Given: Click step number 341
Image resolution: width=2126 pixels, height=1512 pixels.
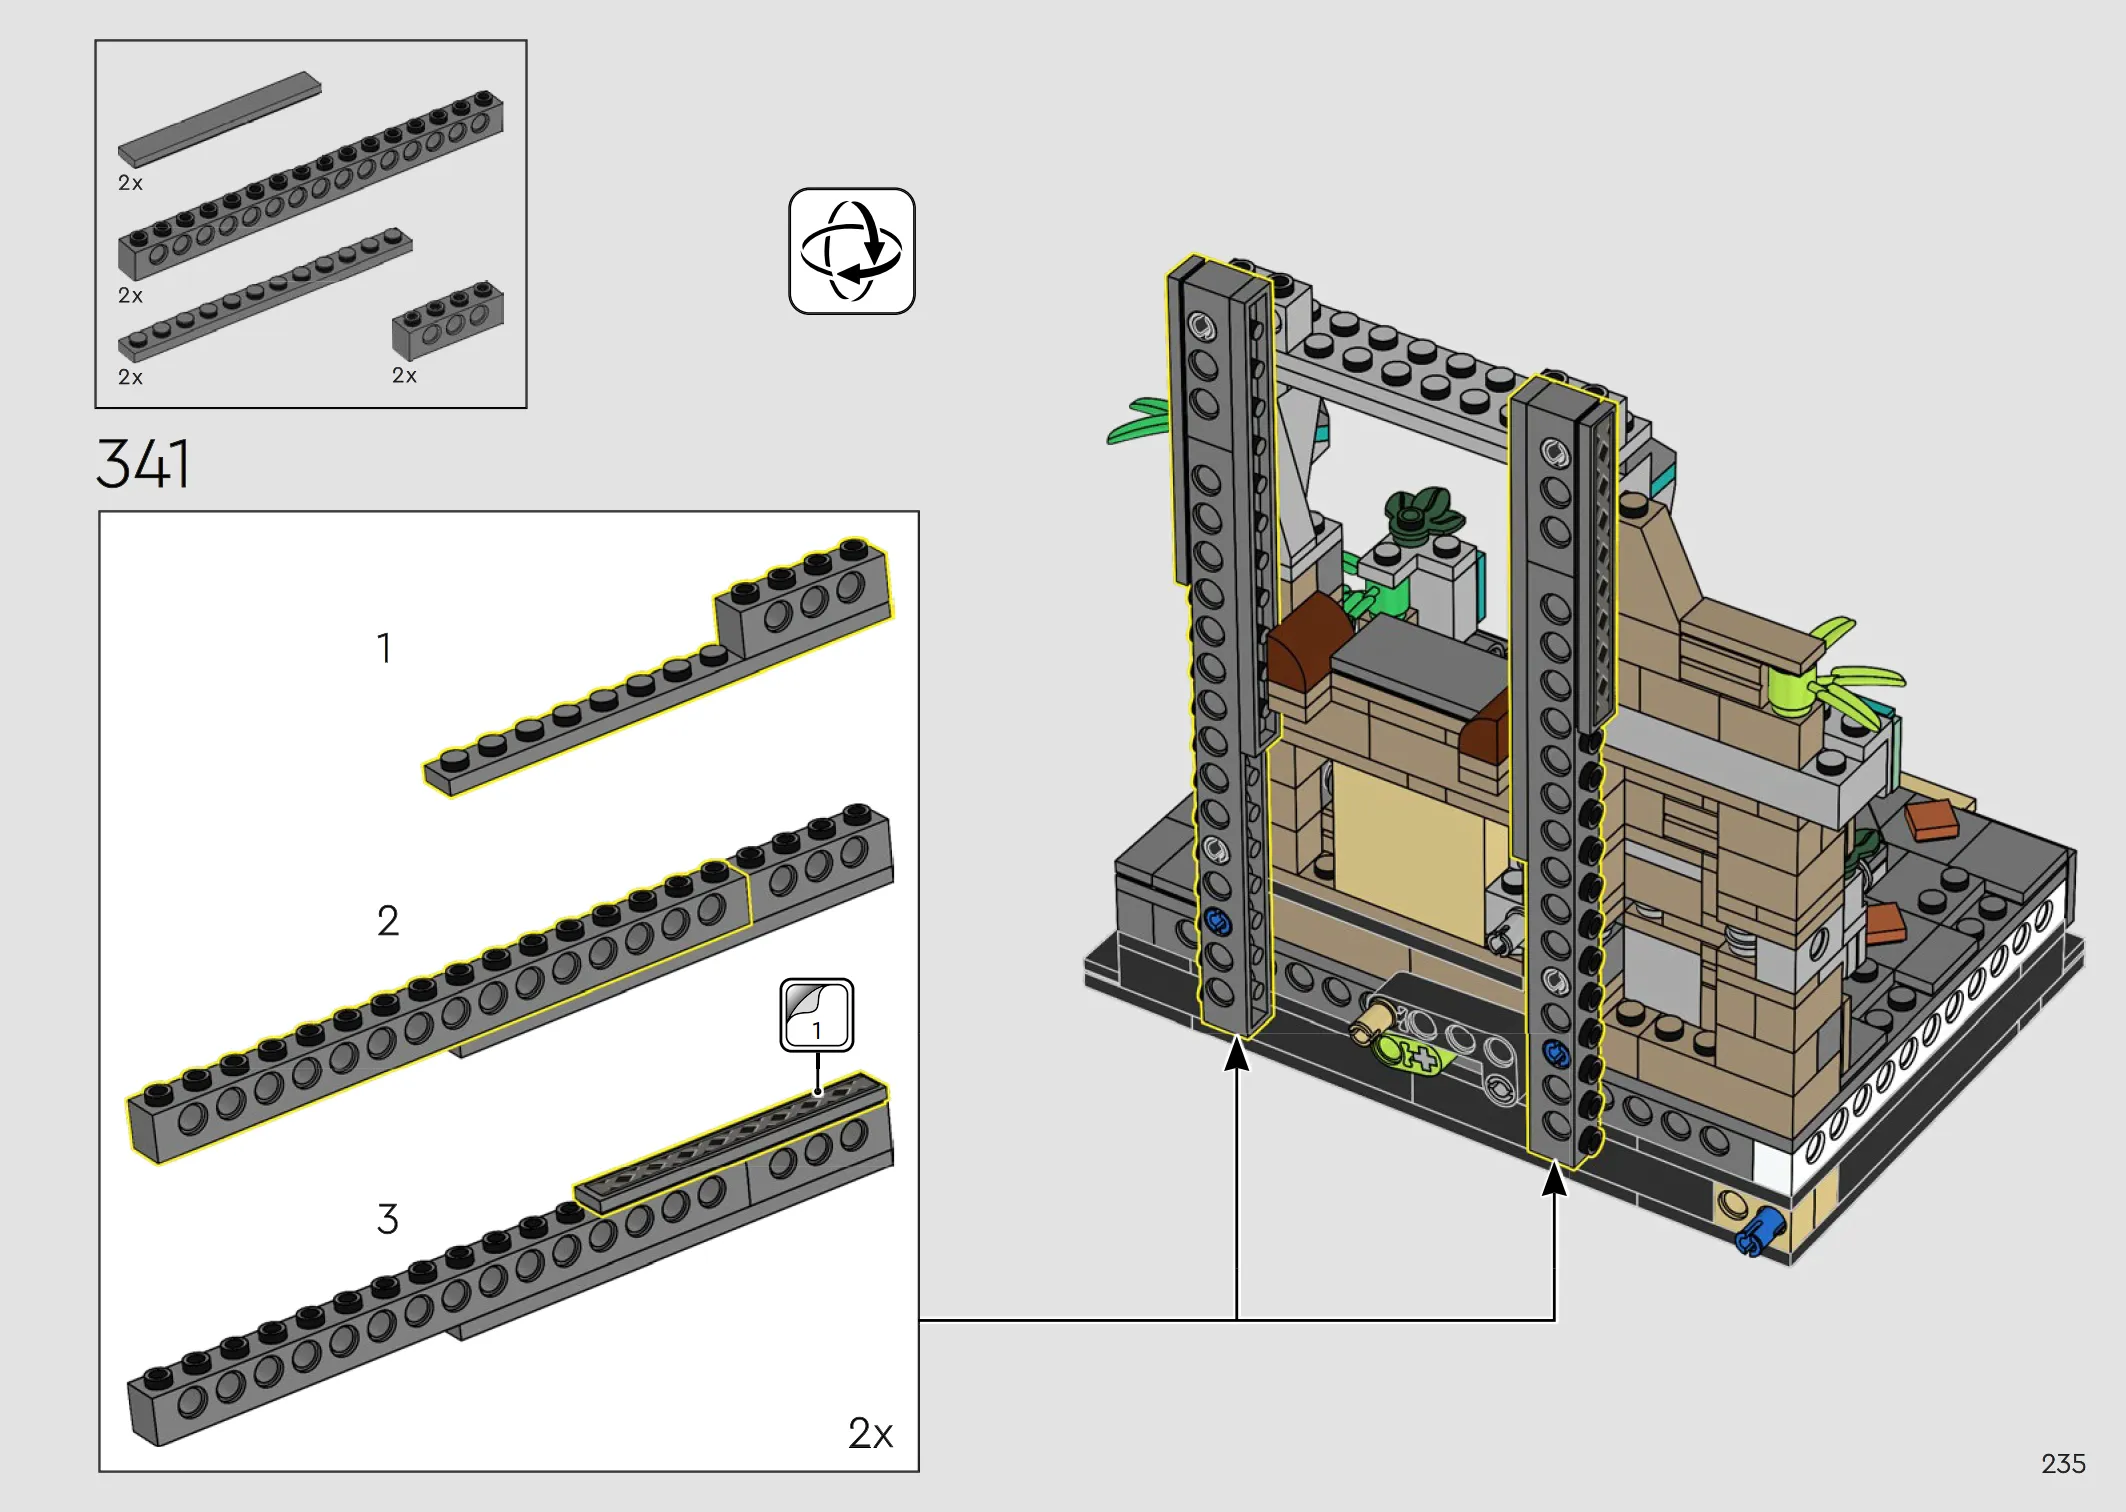Looking at the screenshot, I should (x=143, y=463).
